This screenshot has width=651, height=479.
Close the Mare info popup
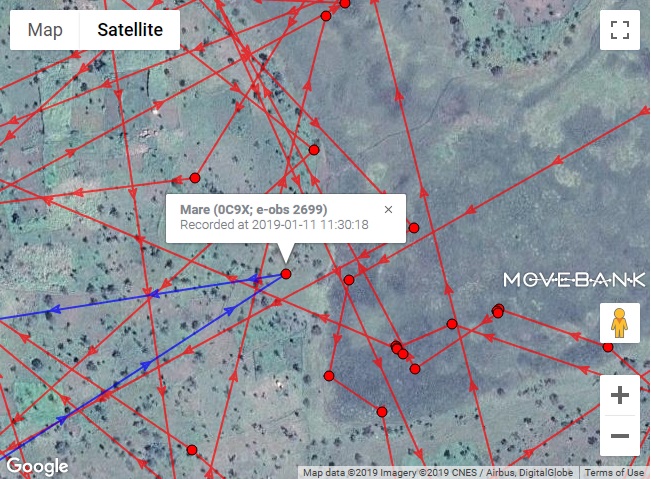(x=388, y=210)
